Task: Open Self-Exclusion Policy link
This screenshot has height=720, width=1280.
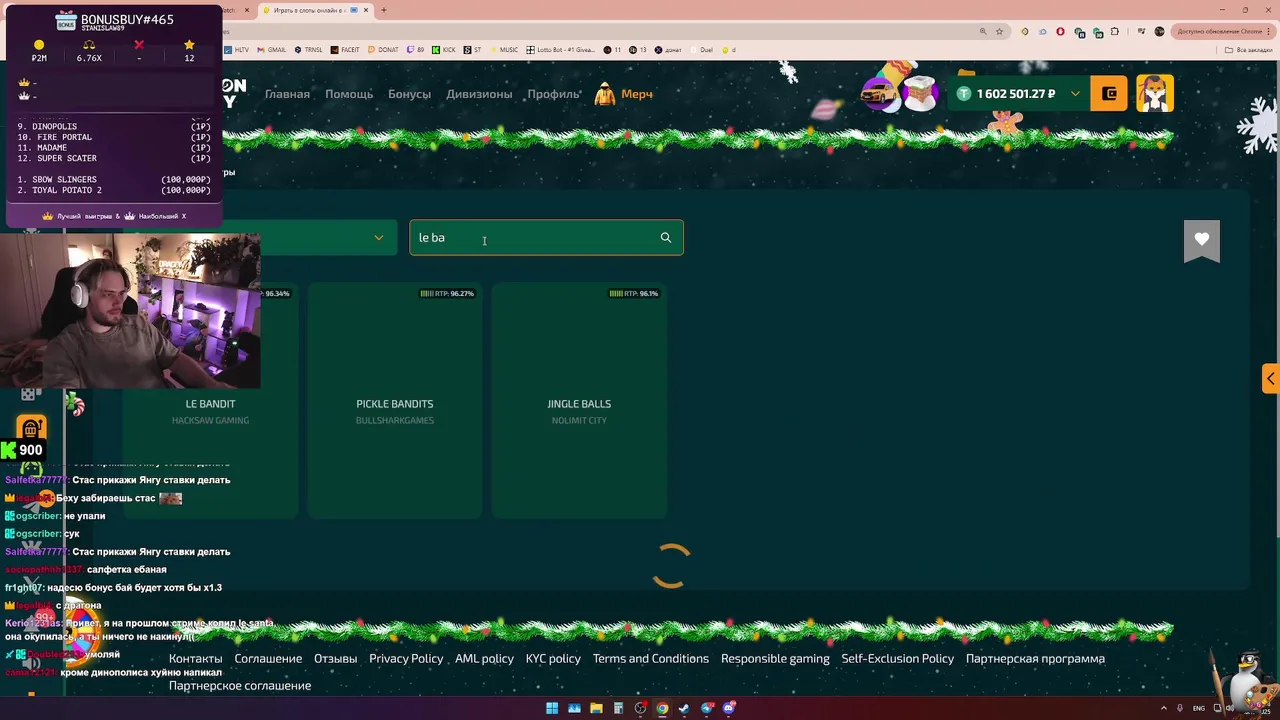Action: [898, 659]
